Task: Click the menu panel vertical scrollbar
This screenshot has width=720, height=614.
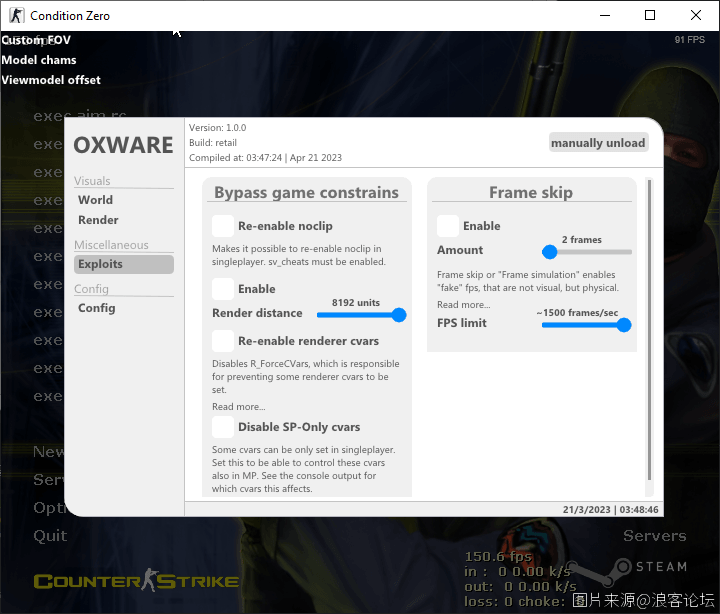Action: coord(649,330)
